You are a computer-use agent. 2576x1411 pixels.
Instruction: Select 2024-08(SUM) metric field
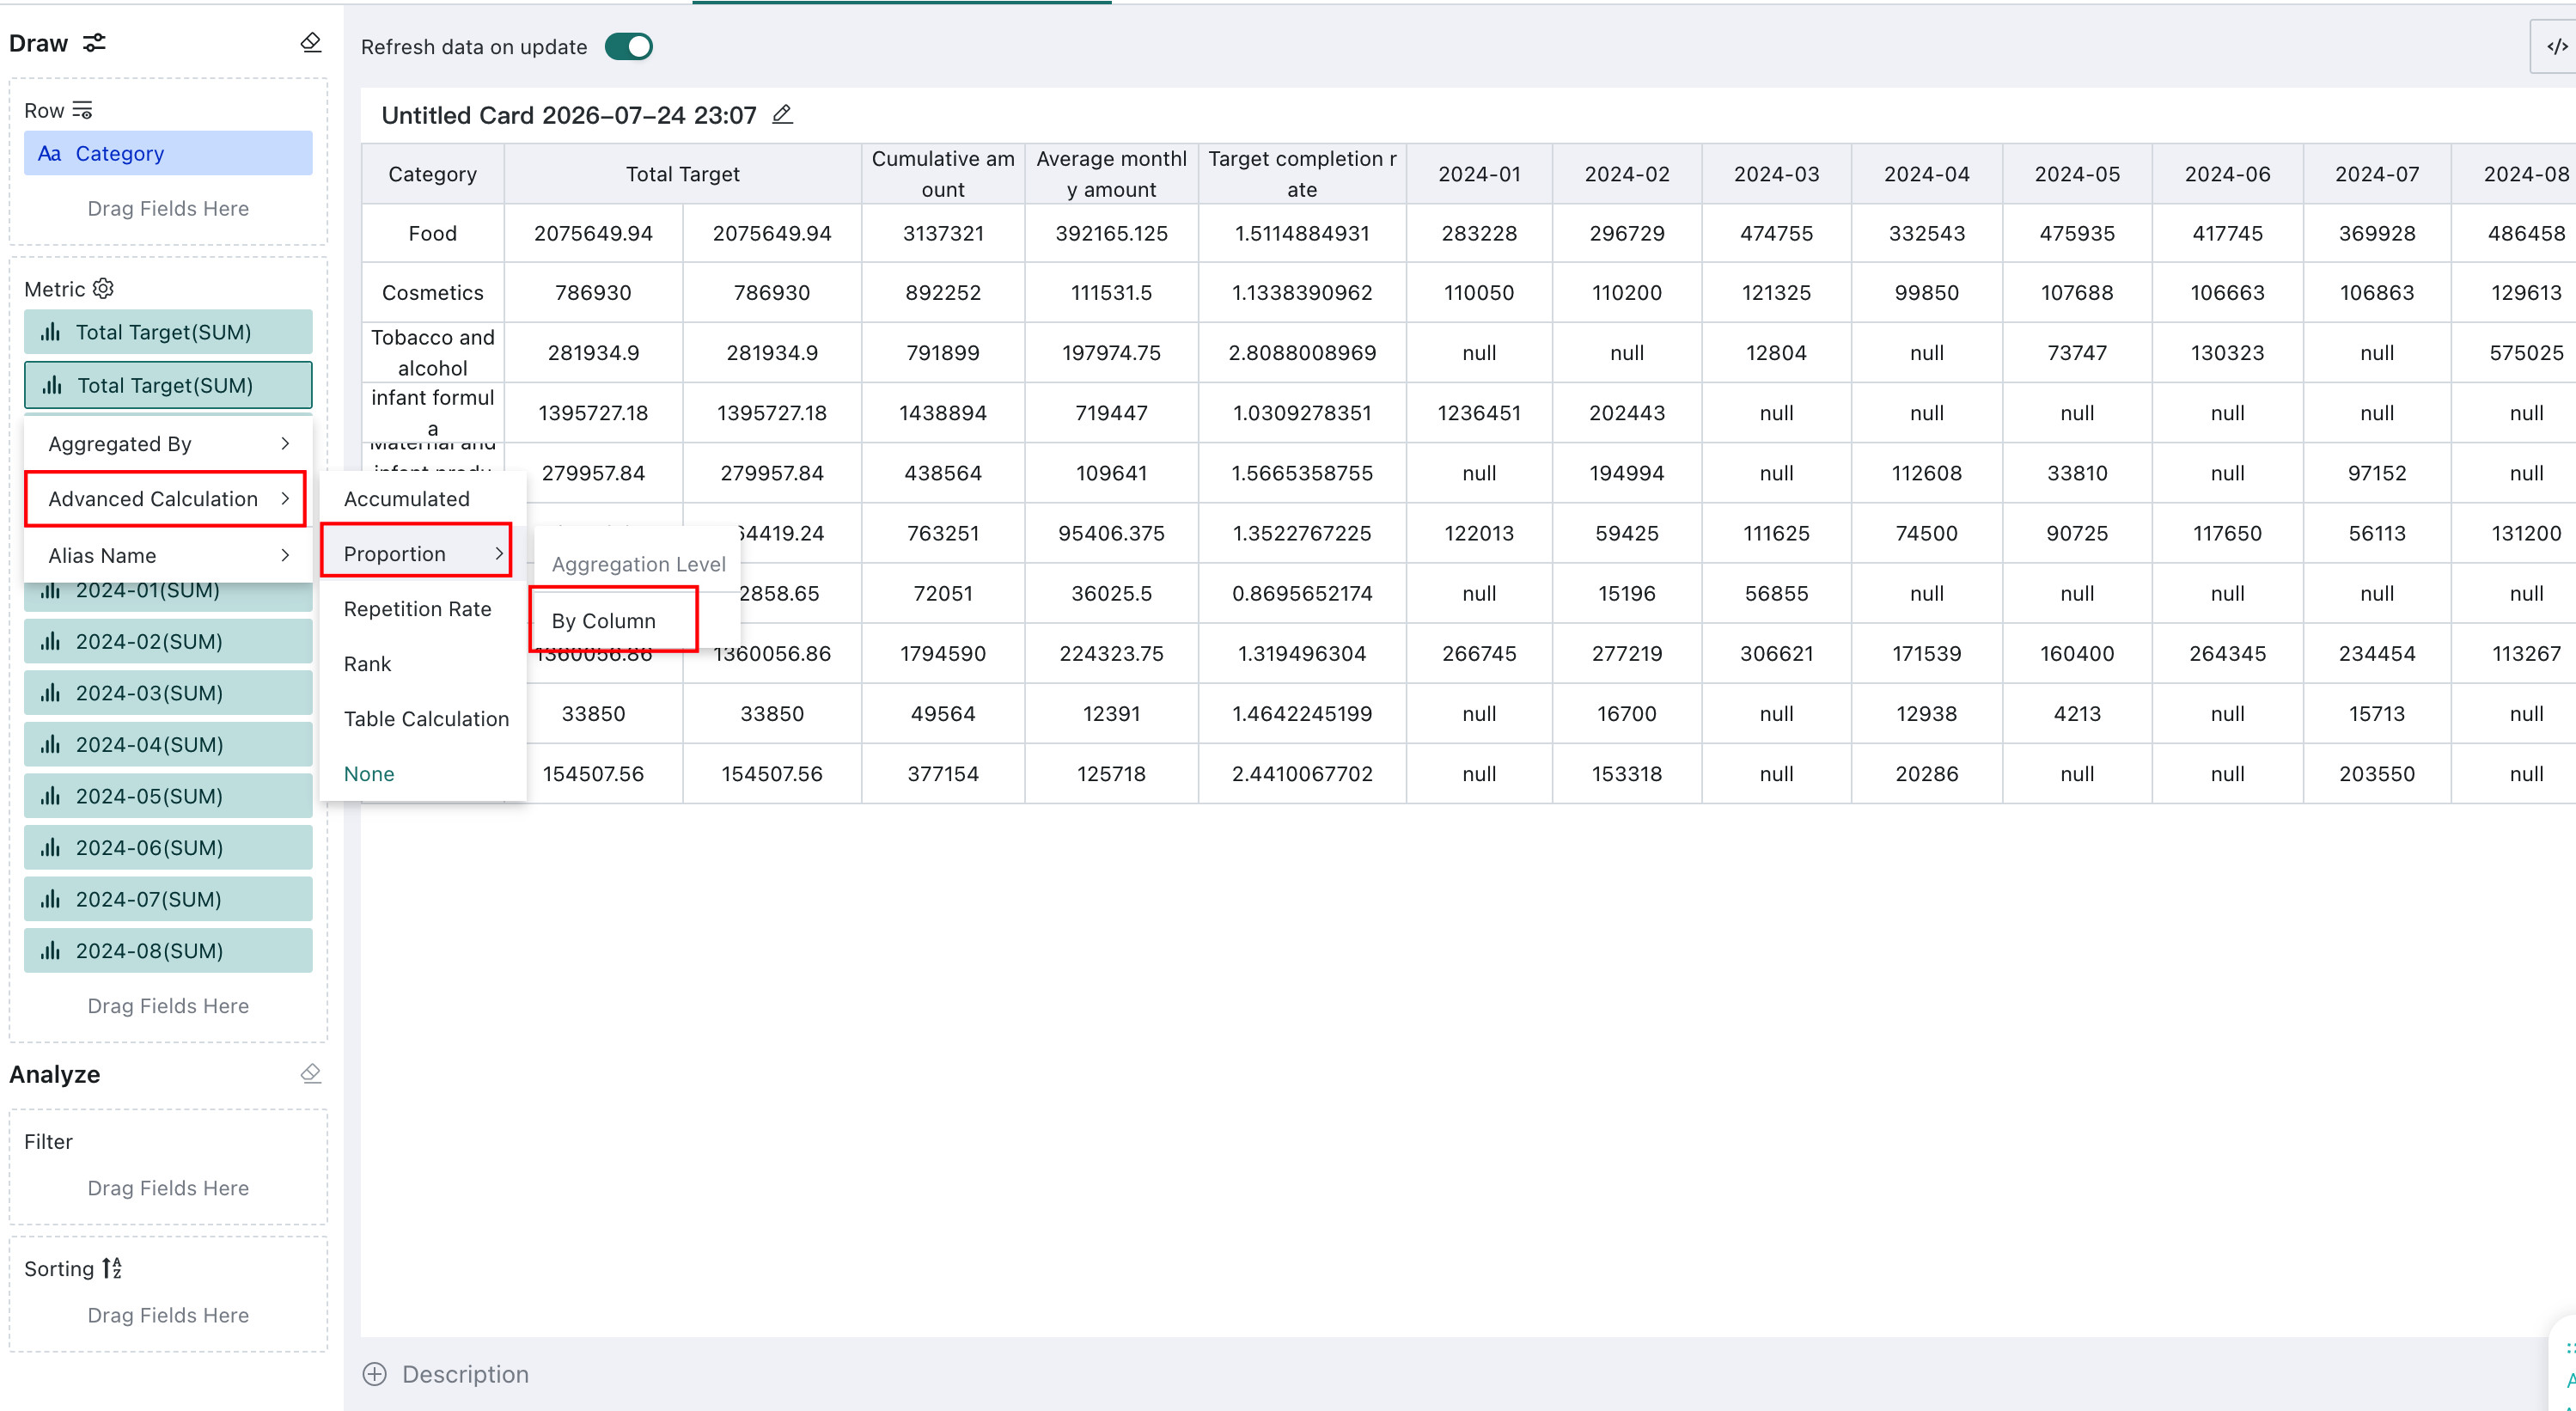pyautogui.click(x=168, y=950)
